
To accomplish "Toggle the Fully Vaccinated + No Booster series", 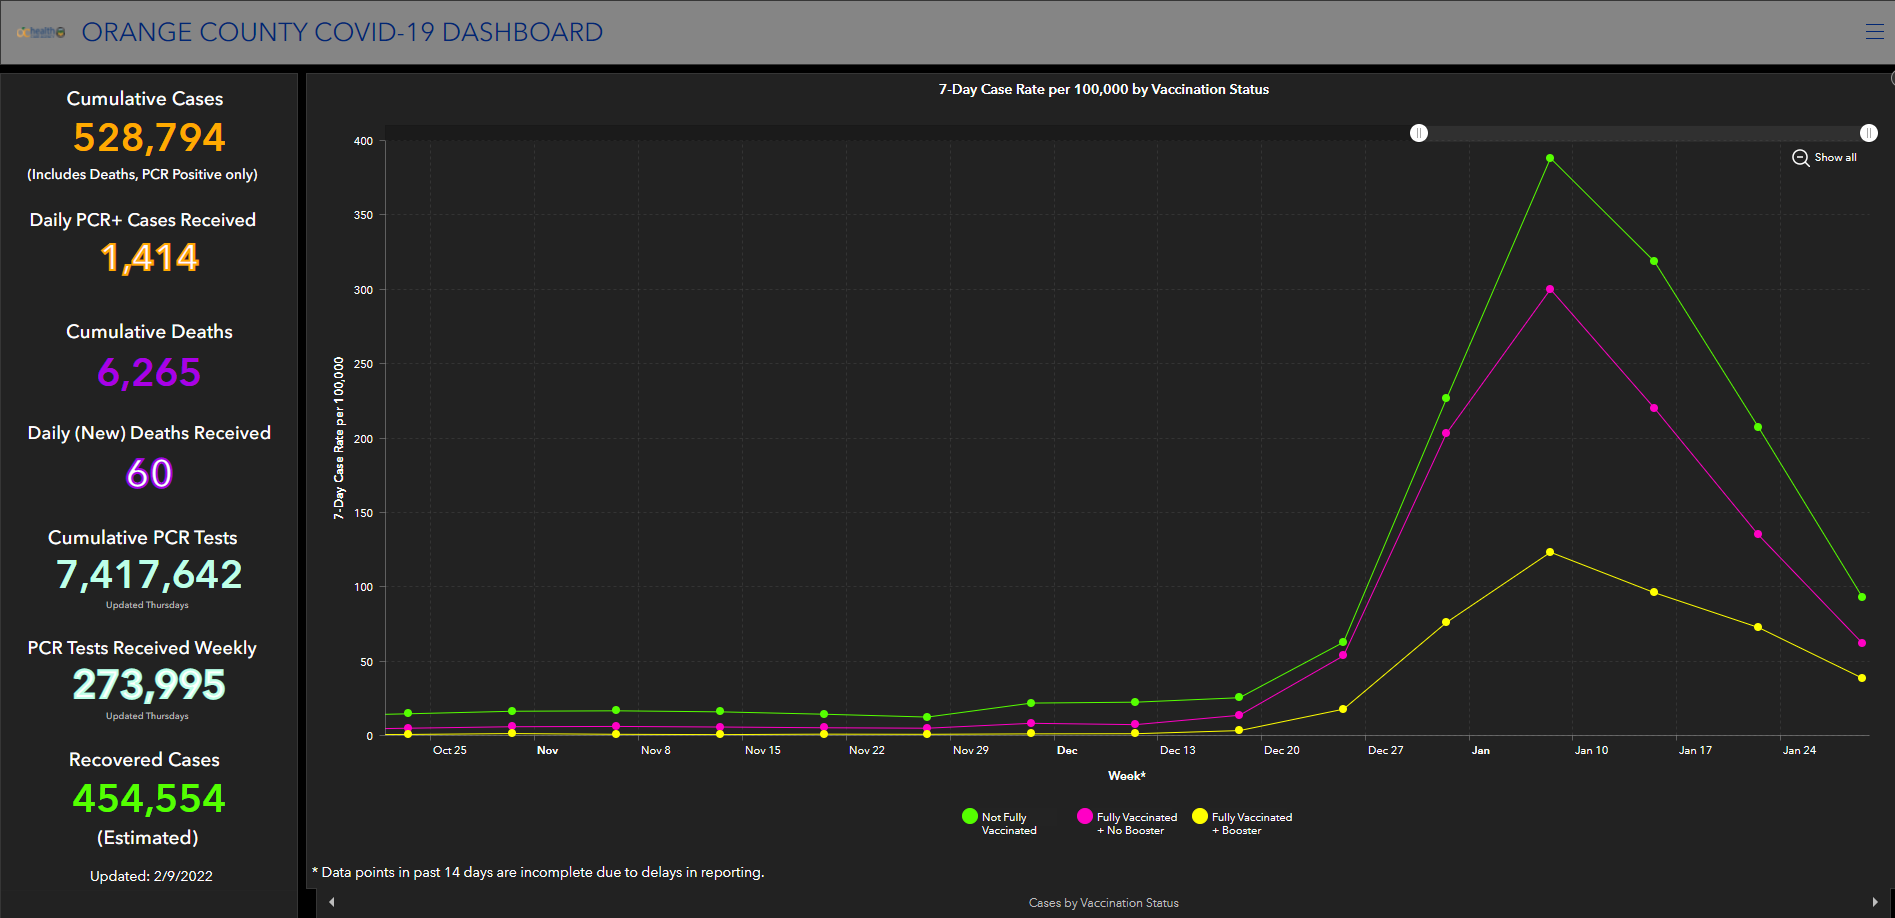I will pos(1127,823).
